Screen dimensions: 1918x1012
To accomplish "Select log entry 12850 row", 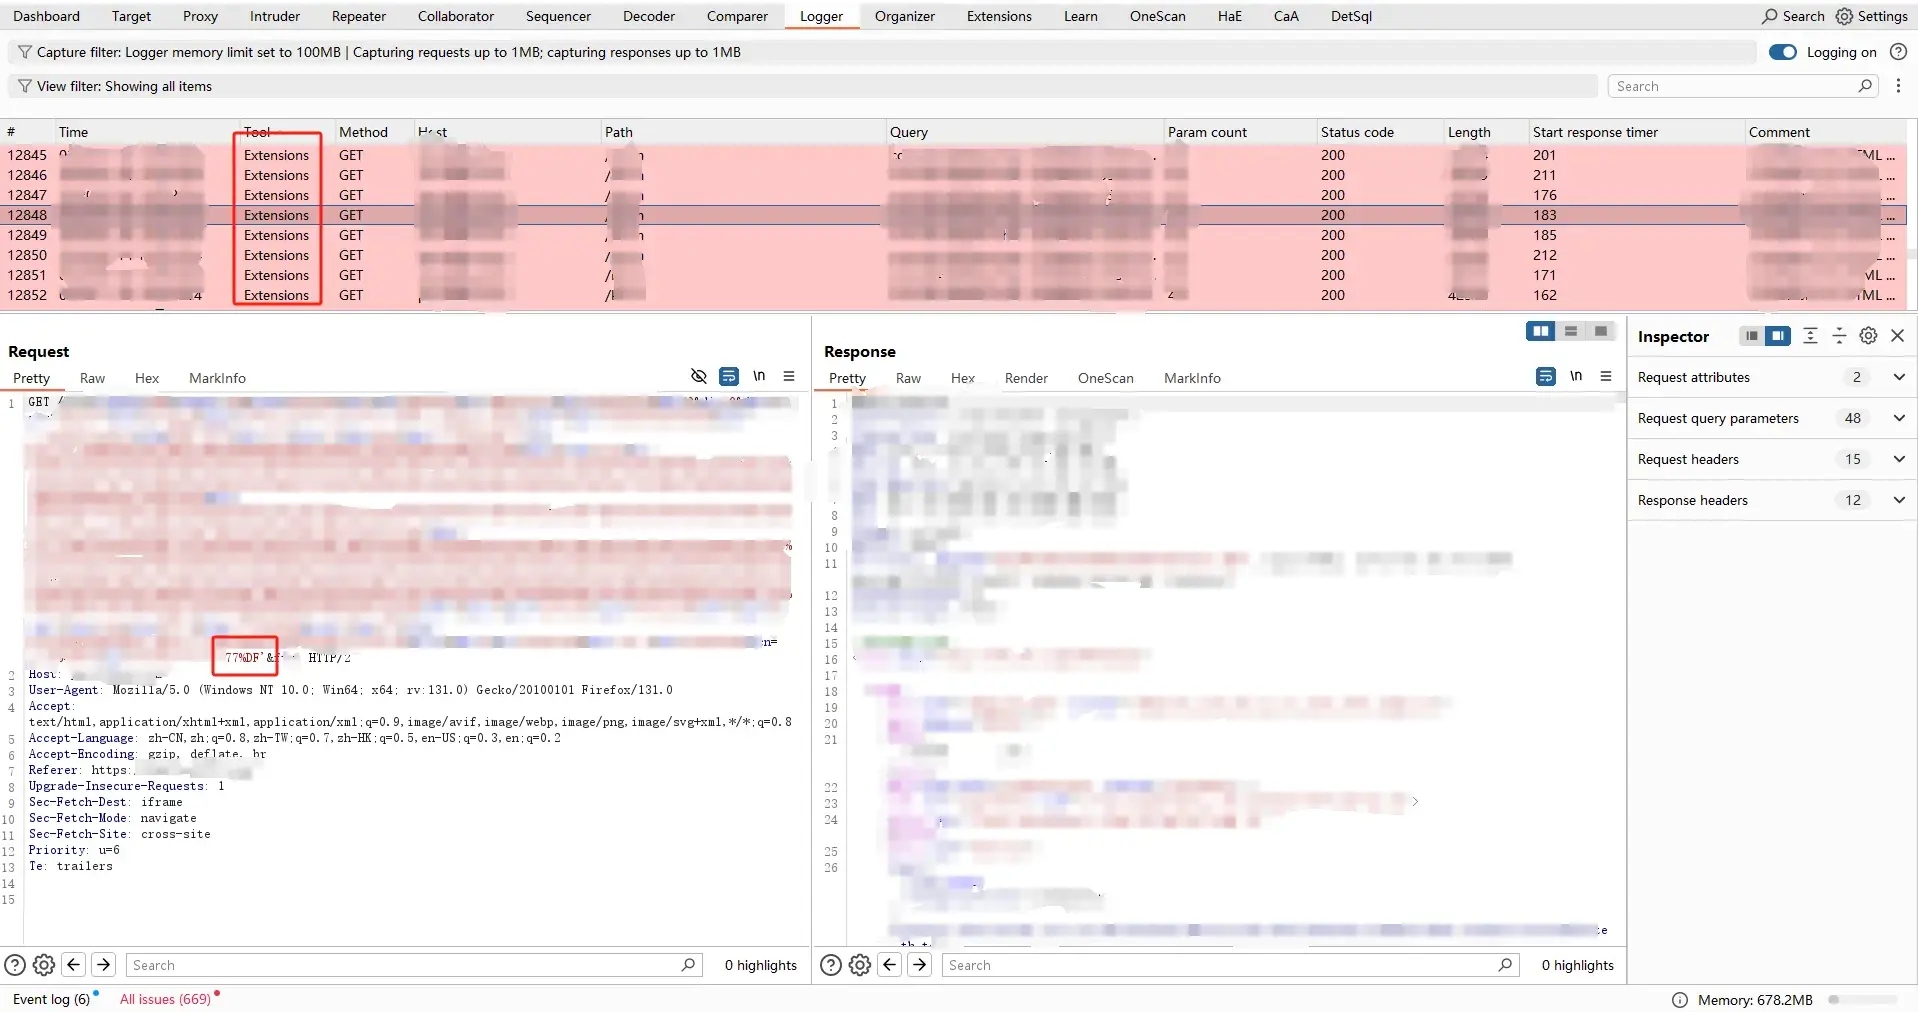I will [x=955, y=255].
